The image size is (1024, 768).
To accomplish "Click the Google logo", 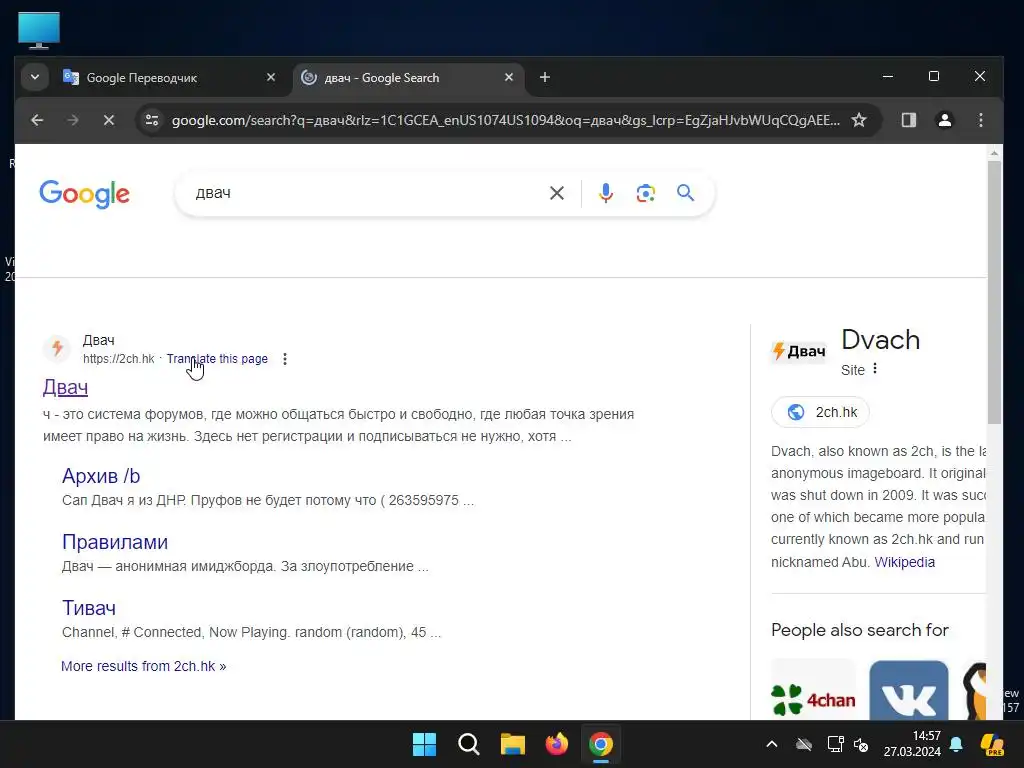I will click(85, 194).
